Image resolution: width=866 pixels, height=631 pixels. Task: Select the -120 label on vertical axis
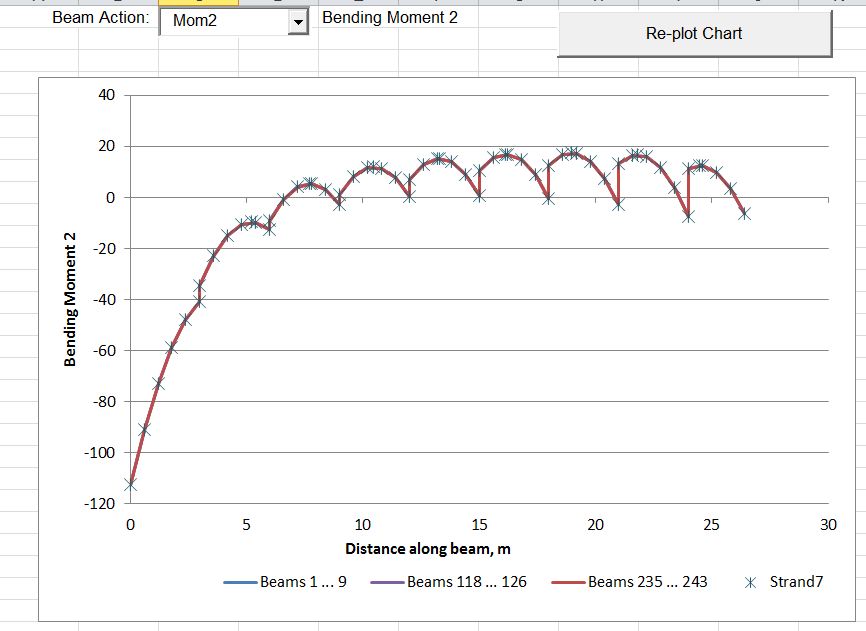point(103,504)
